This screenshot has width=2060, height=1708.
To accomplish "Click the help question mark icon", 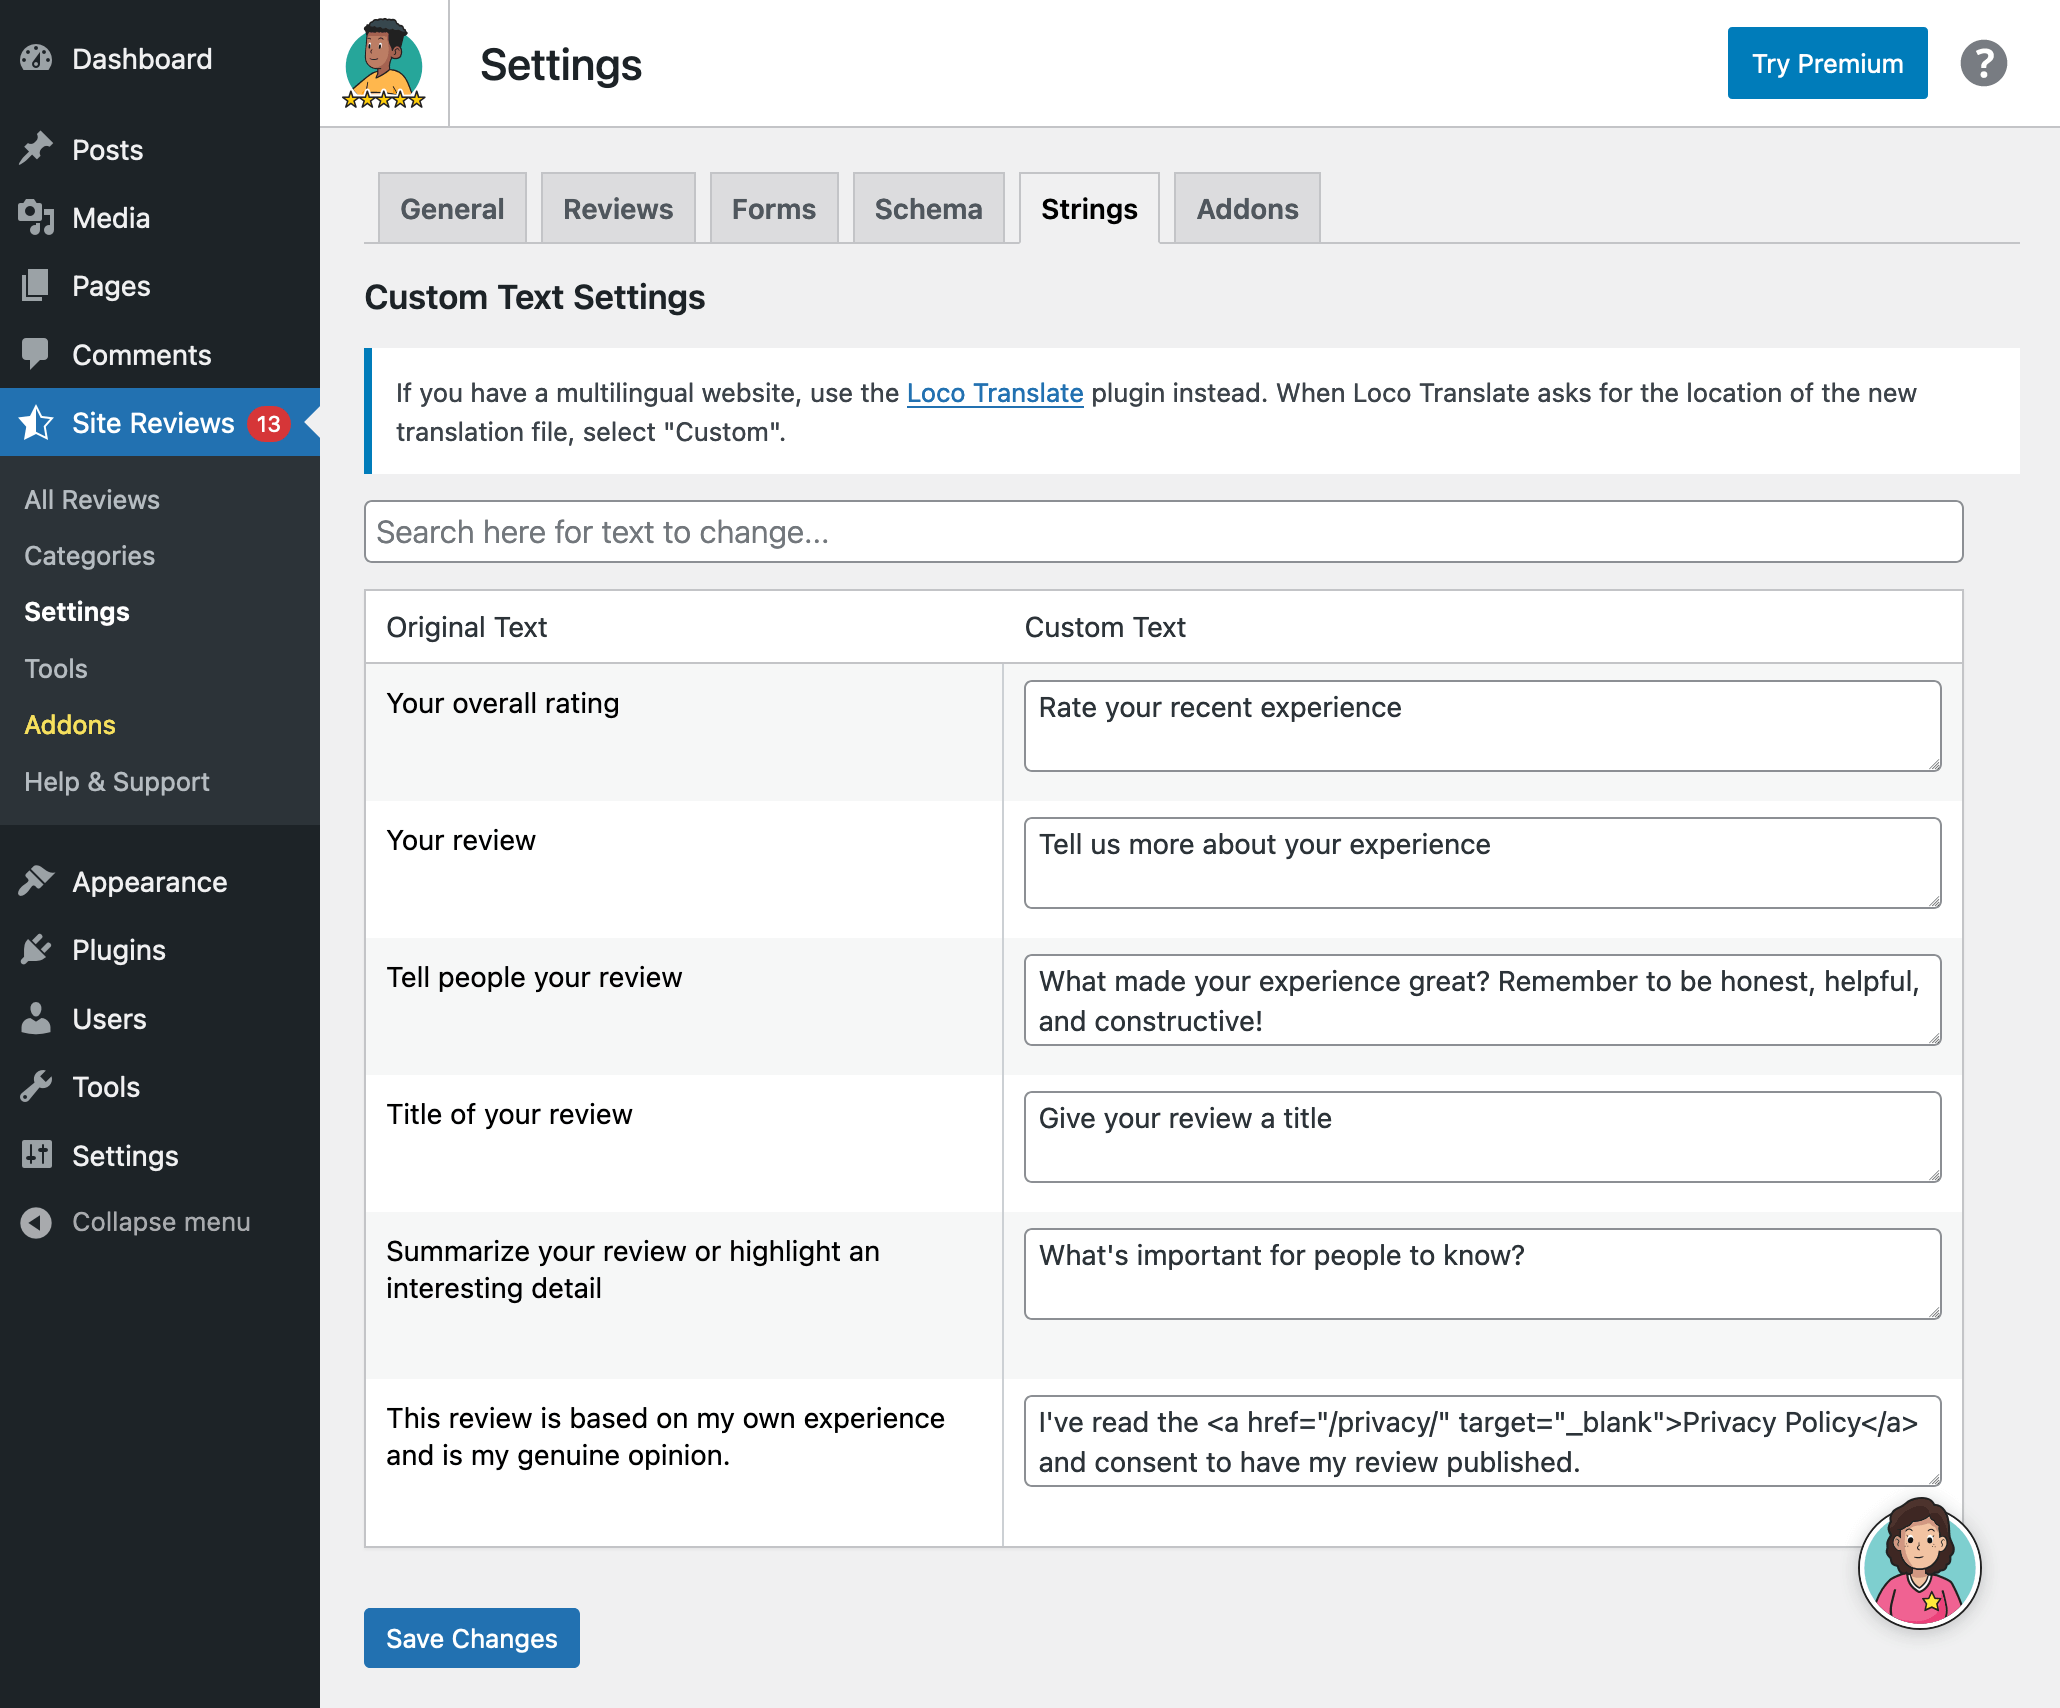I will [x=1983, y=64].
